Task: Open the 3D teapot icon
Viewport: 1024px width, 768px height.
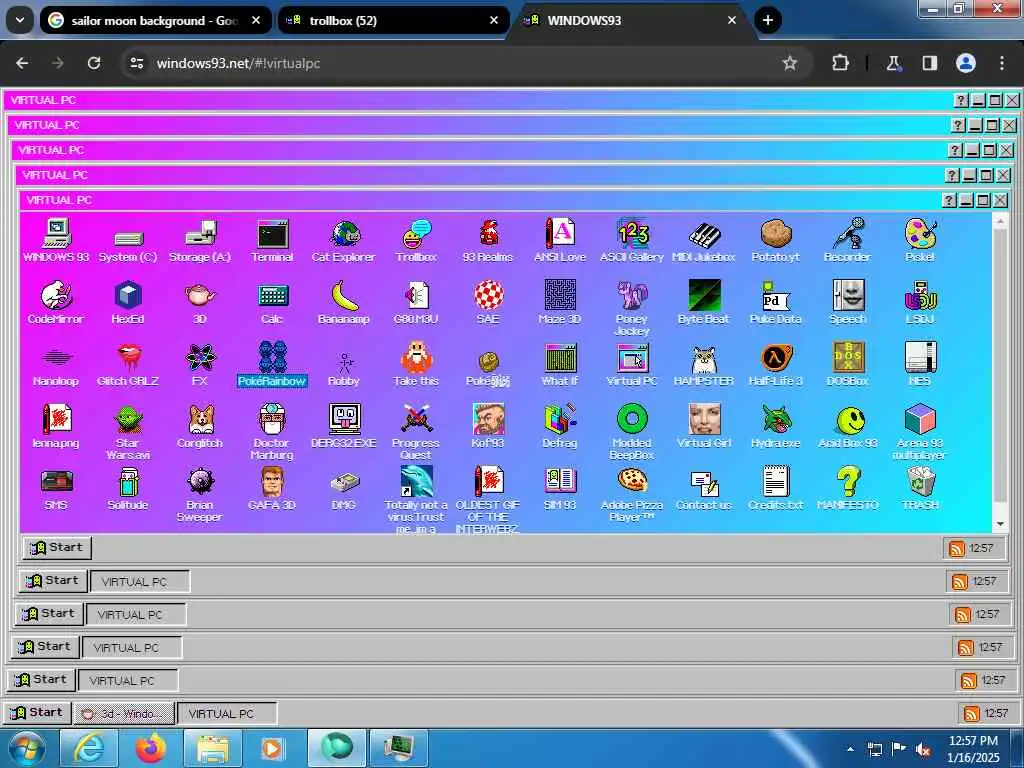Action: click(200, 302)
